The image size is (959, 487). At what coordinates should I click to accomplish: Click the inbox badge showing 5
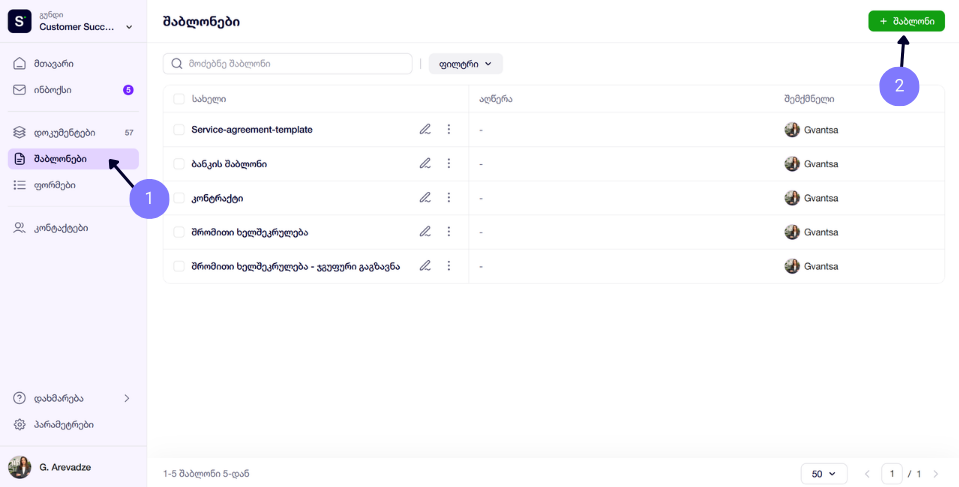point(128,90)
